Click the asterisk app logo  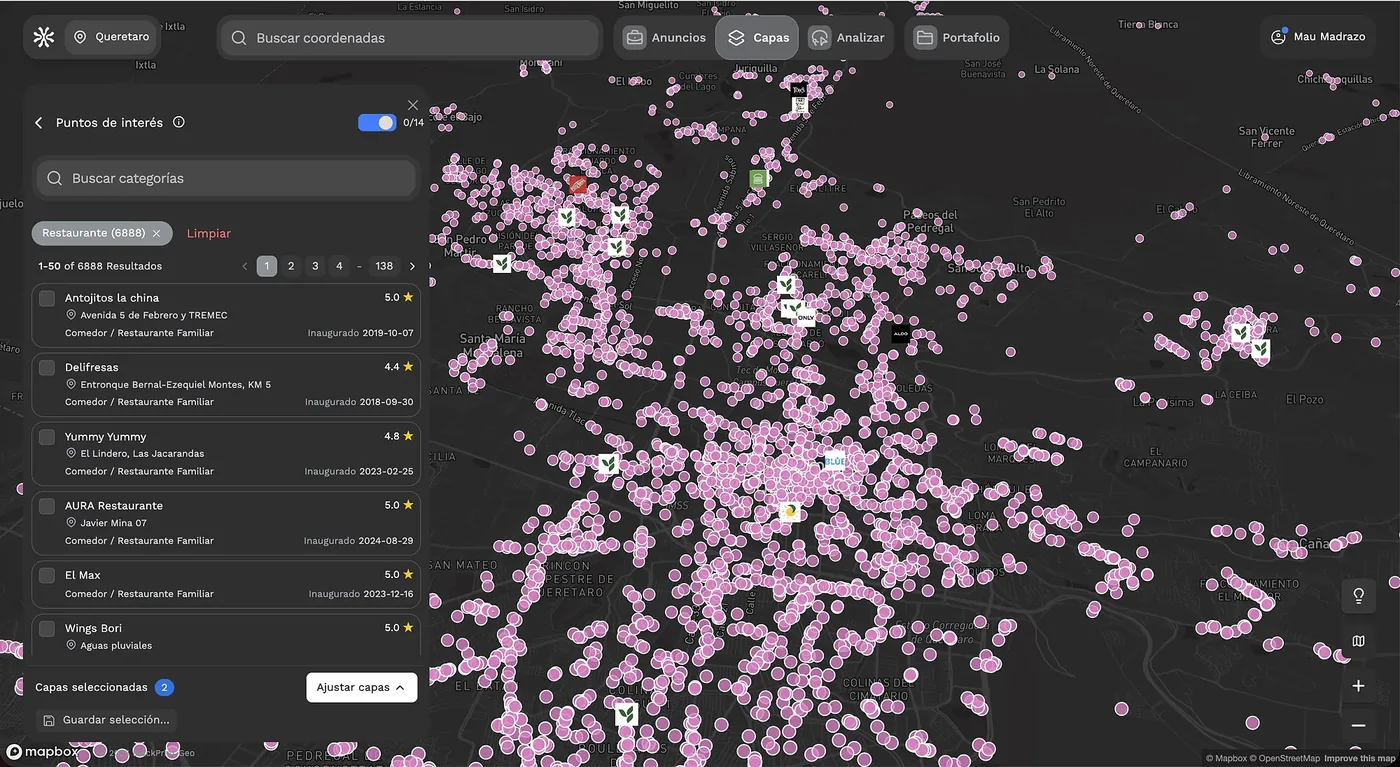point(43,37)
